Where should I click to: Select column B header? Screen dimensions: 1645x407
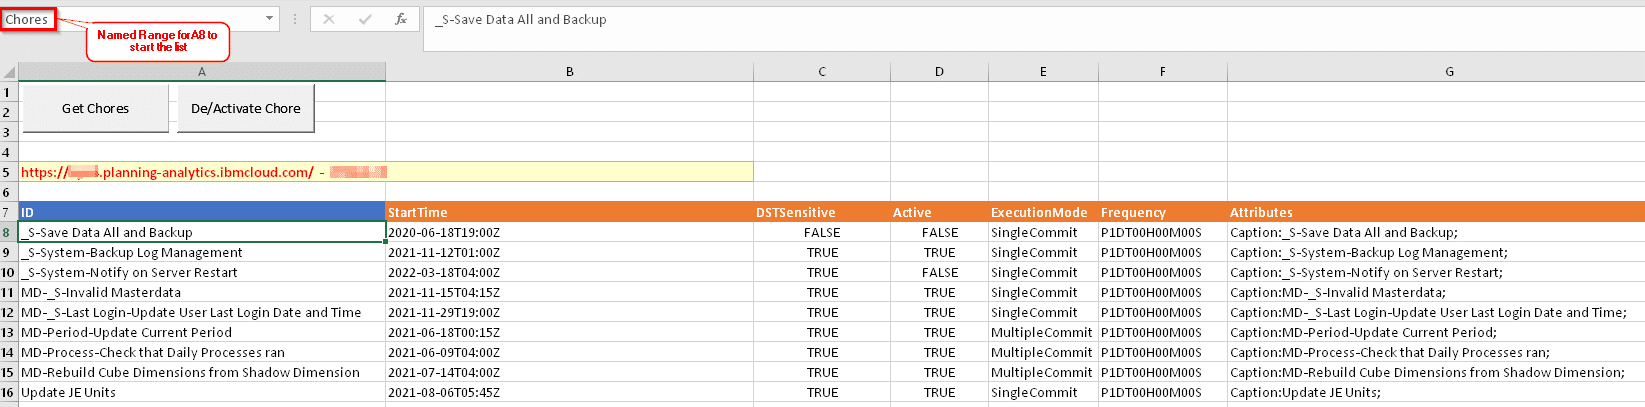coord(569,72)
